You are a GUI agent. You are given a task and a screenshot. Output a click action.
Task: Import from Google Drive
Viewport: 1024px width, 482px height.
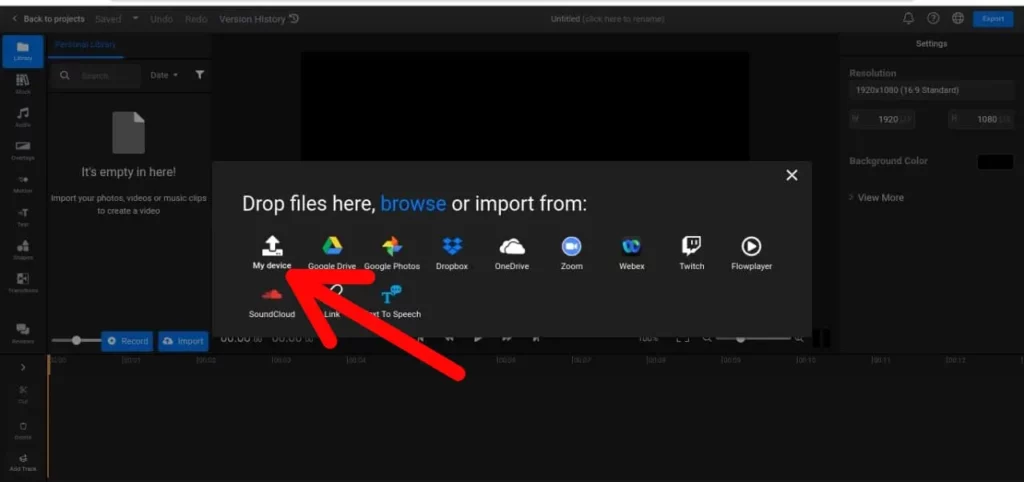[x=332, y=253]
